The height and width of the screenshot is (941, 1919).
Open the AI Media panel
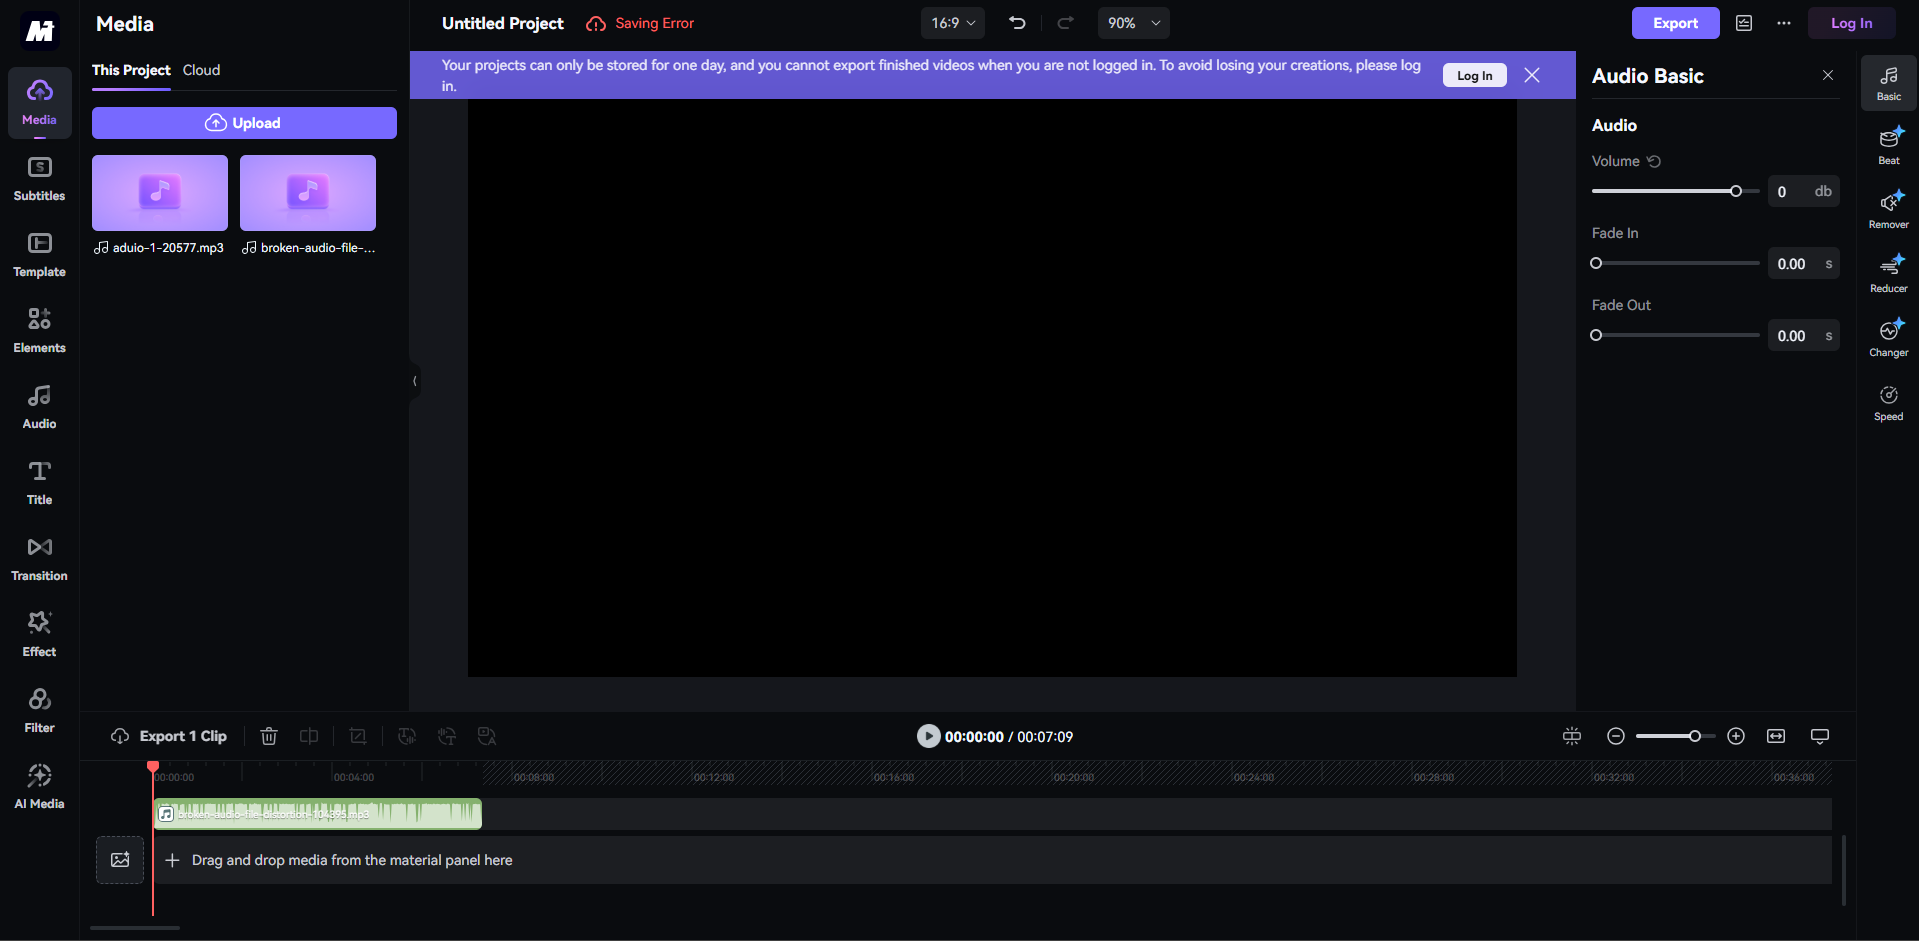[x=39, y=788]
